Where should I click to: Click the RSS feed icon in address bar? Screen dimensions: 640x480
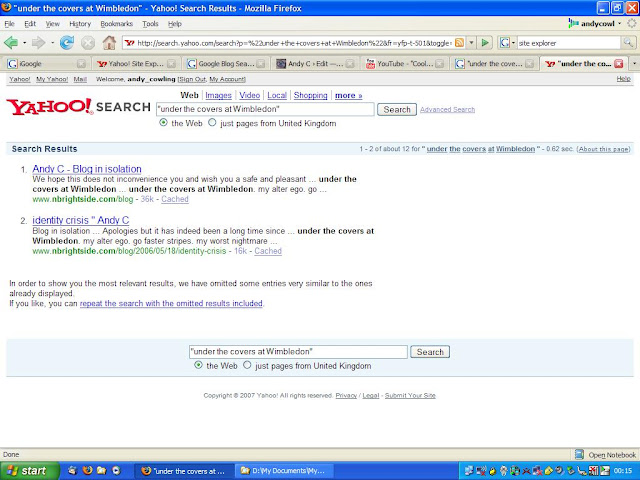click(459, 42)
